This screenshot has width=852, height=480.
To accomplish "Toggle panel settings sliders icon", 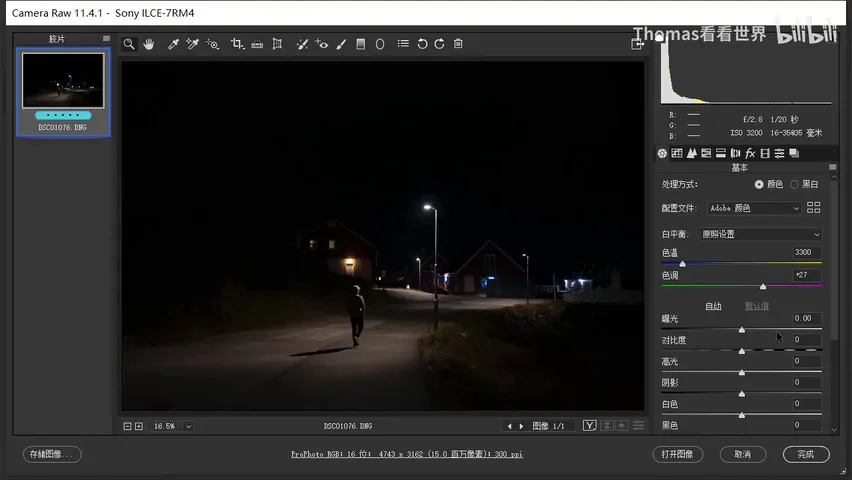I will (x=638, y=426).
